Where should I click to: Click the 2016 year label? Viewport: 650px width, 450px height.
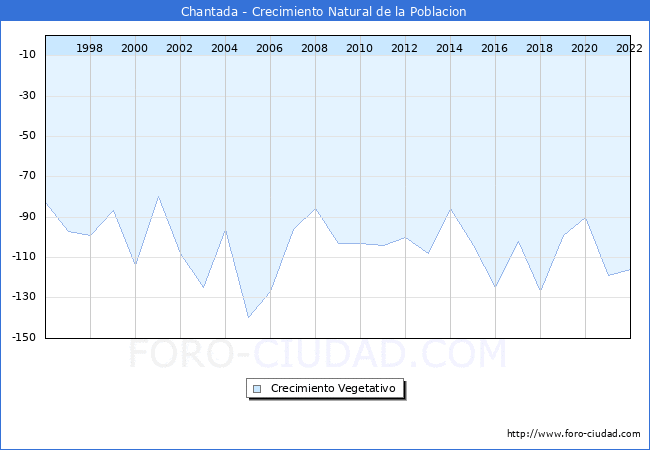(494, 48)
